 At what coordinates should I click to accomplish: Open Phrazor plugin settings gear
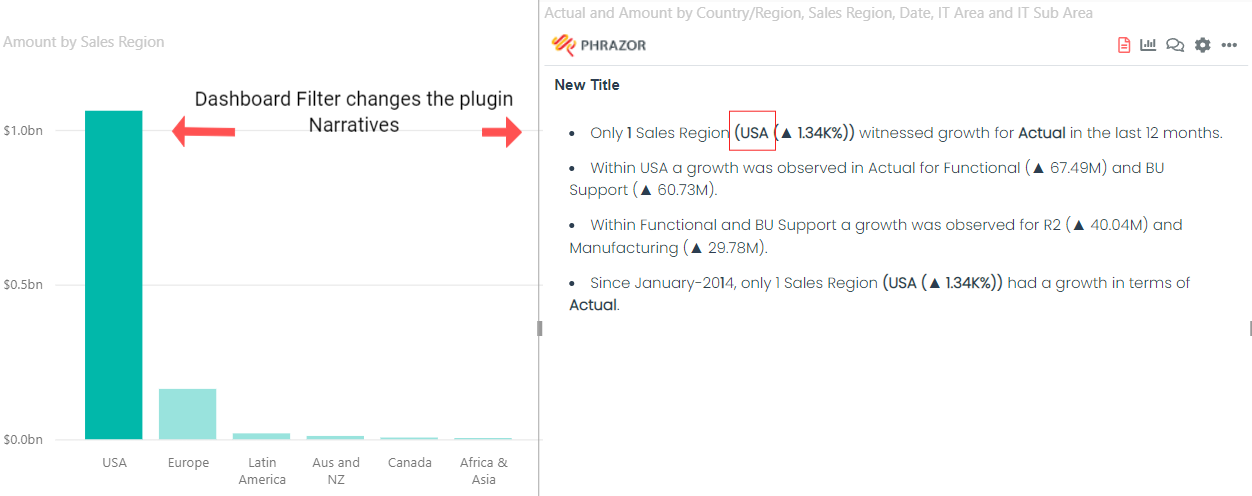[x=1202, y=45]
